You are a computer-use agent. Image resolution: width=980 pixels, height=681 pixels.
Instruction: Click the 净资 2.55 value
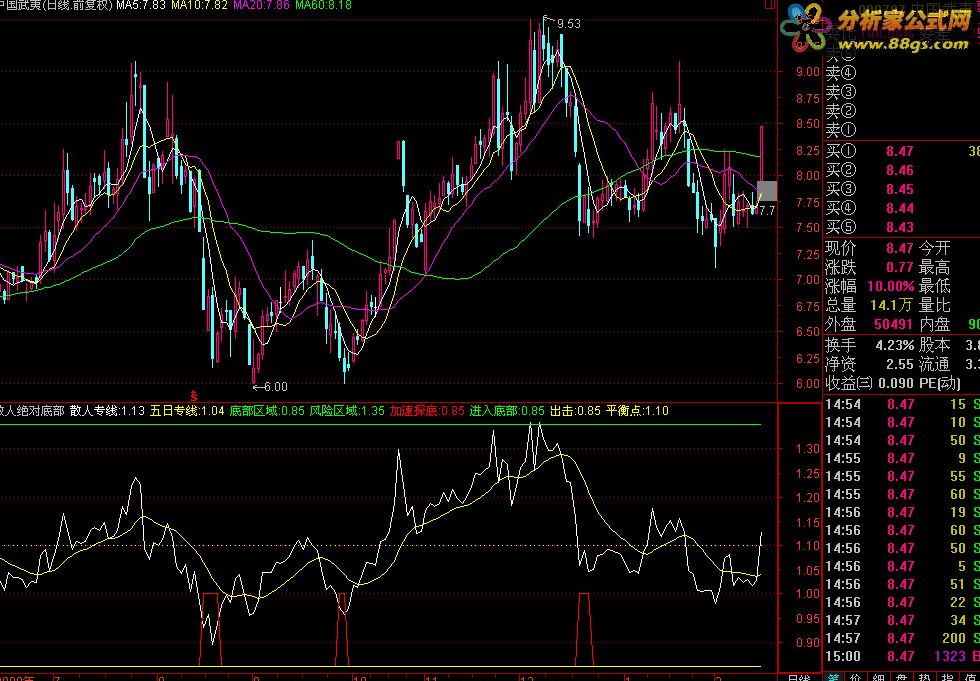(899, 364)
